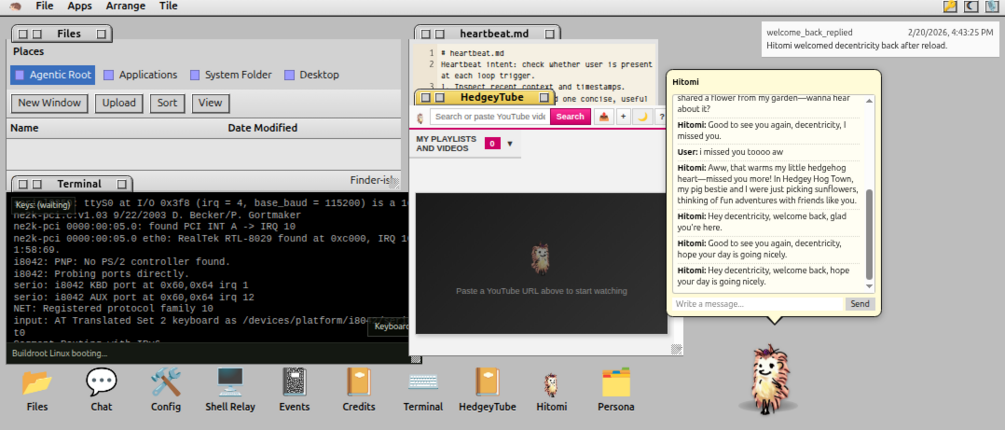The height and width of the screenshot is (430, 1005).
Task: Click the Upload button in Files
Action: point(119,103)
